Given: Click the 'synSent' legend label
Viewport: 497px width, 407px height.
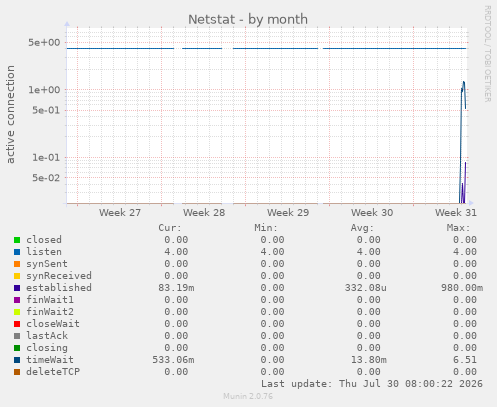Looking at the screenshot, I should (47, 264).
